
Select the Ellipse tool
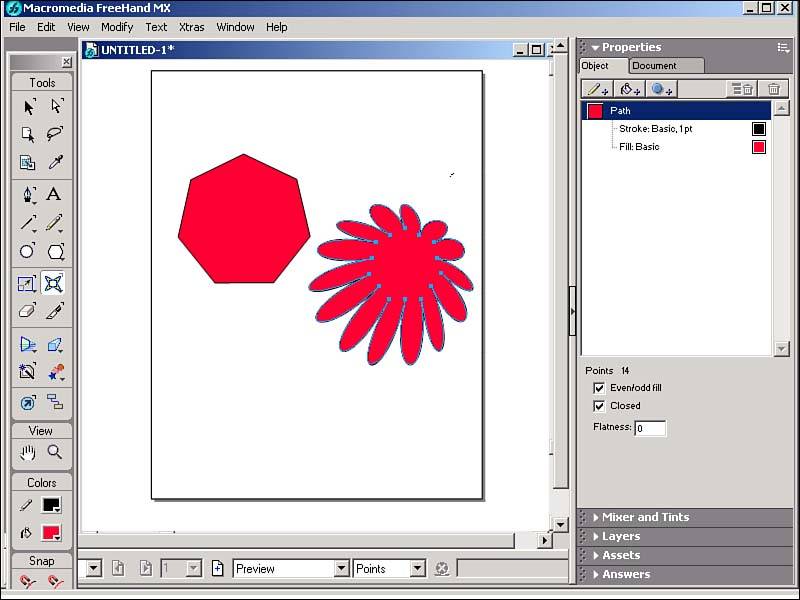(28, 251)
